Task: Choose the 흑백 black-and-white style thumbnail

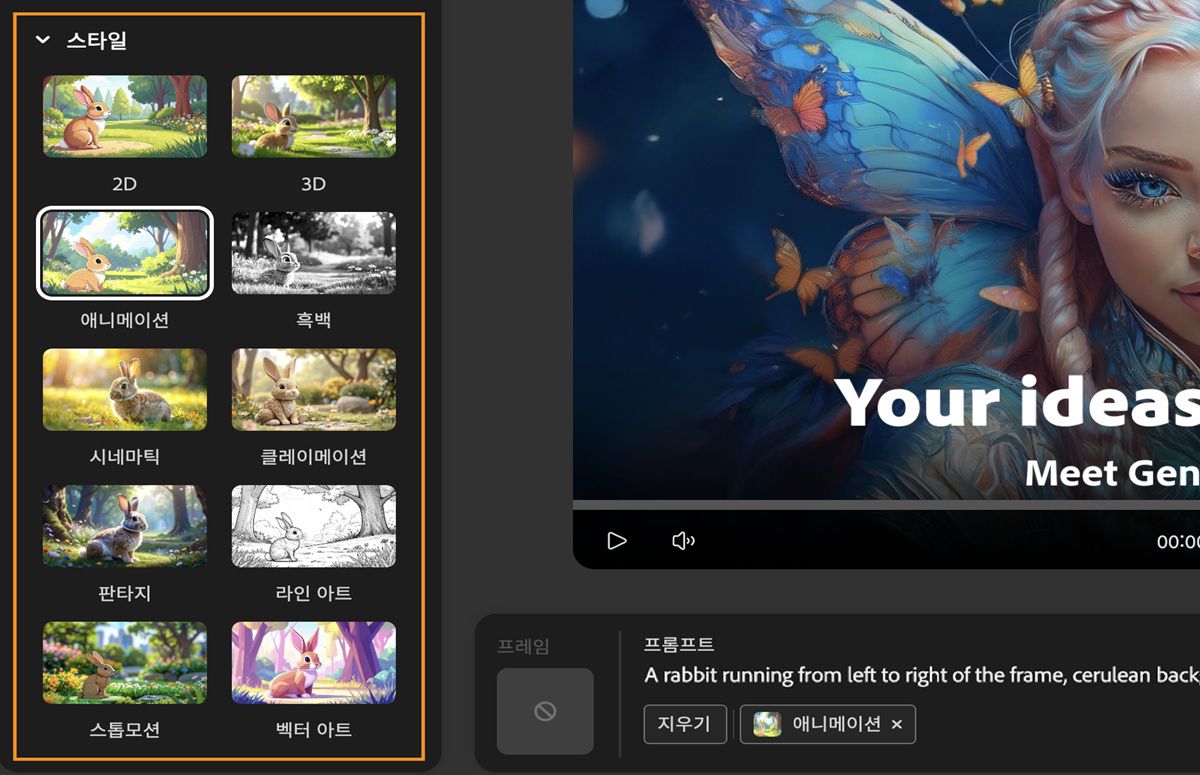Action: click(314, 253)
